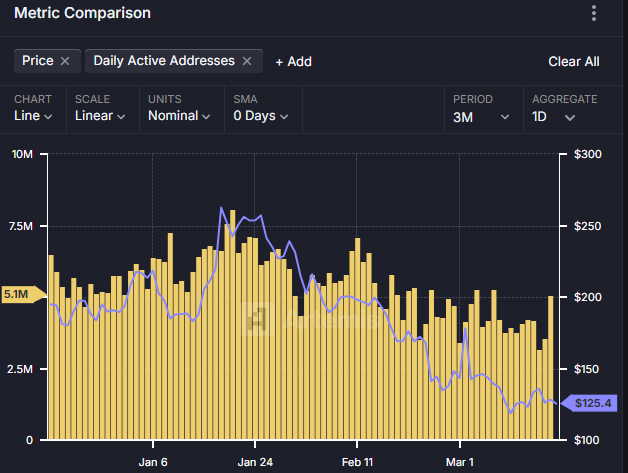Open the Units Nominal dropdown
Screen dimensions: 628x473
(x=179, y=115)
